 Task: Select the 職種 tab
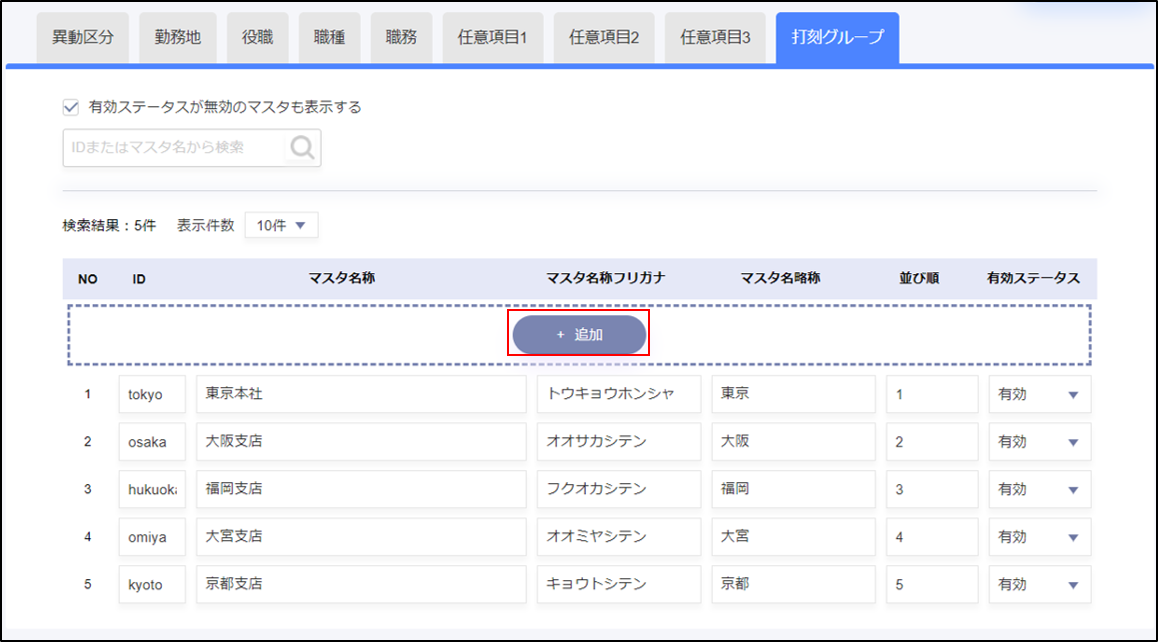329,38
